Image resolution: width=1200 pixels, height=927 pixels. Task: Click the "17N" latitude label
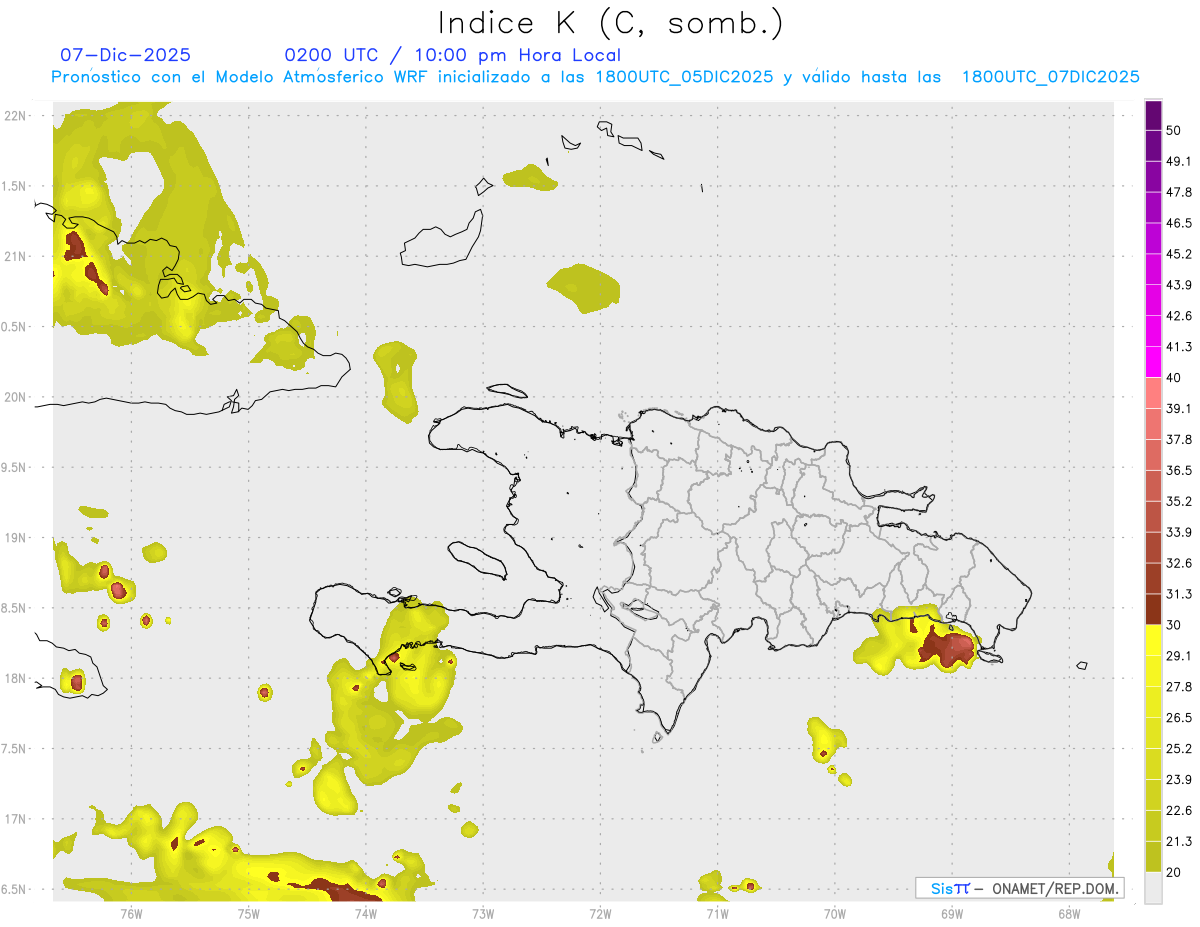click(15, 819)
